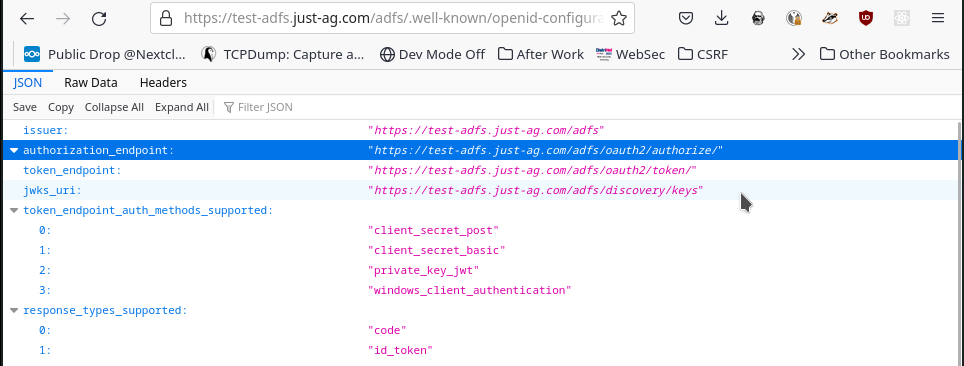The height and width of the screenshot is (366, 964).
Task: Click Collapse All in JSON toolbar
Action: pos(114,107)
